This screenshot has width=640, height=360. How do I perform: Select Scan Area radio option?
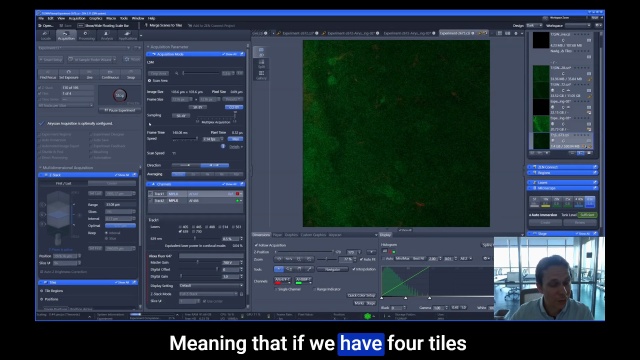[150, 81]
